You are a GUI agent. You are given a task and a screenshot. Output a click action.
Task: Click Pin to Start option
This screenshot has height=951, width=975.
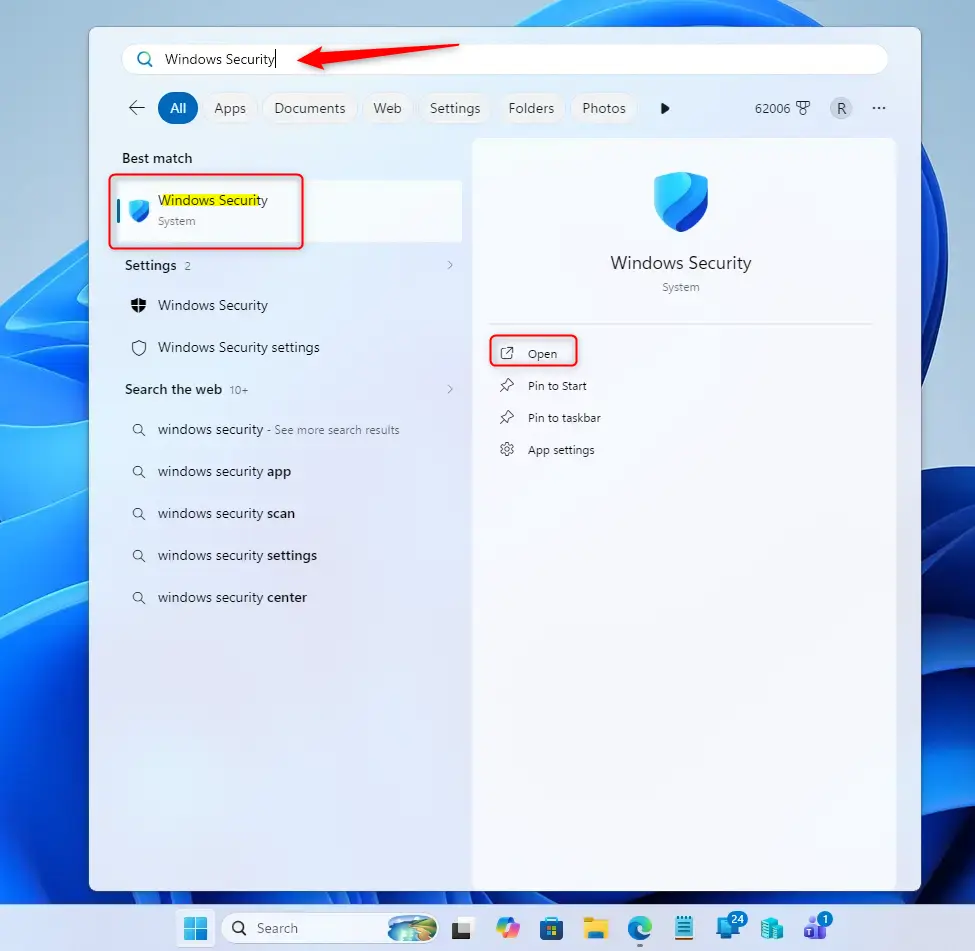pos(543,386)
